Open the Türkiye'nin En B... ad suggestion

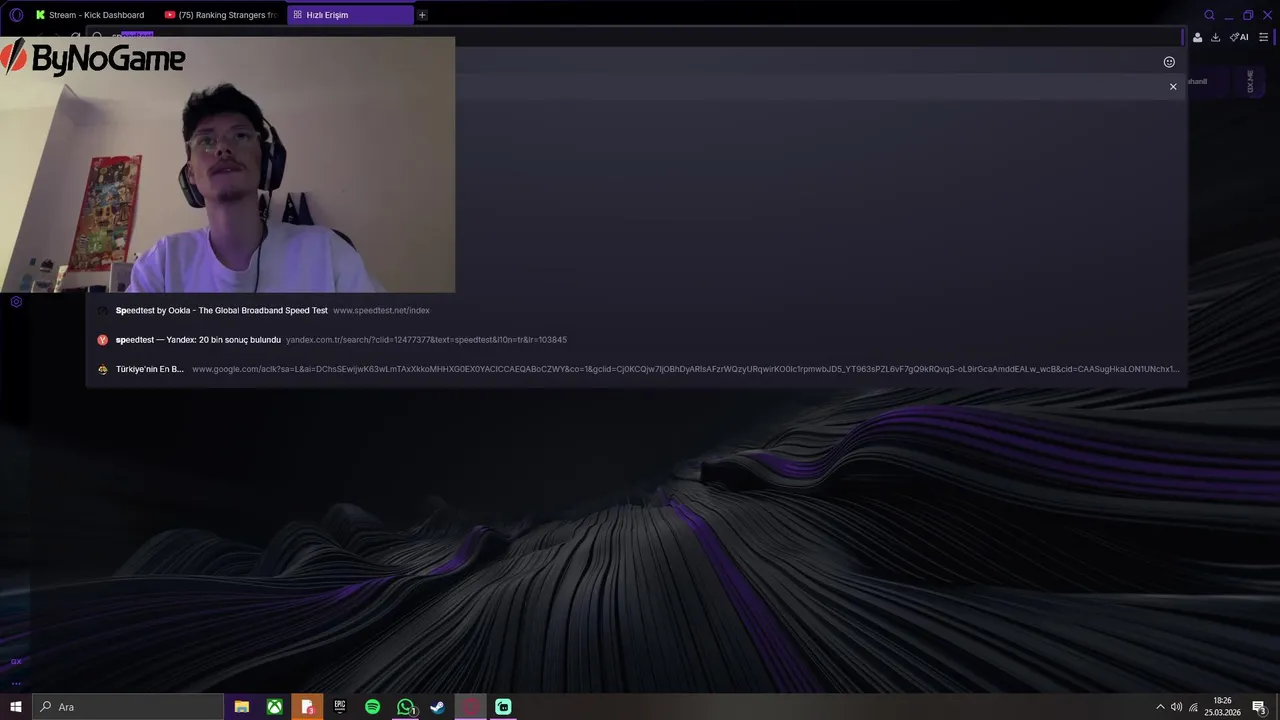(636, 369)
